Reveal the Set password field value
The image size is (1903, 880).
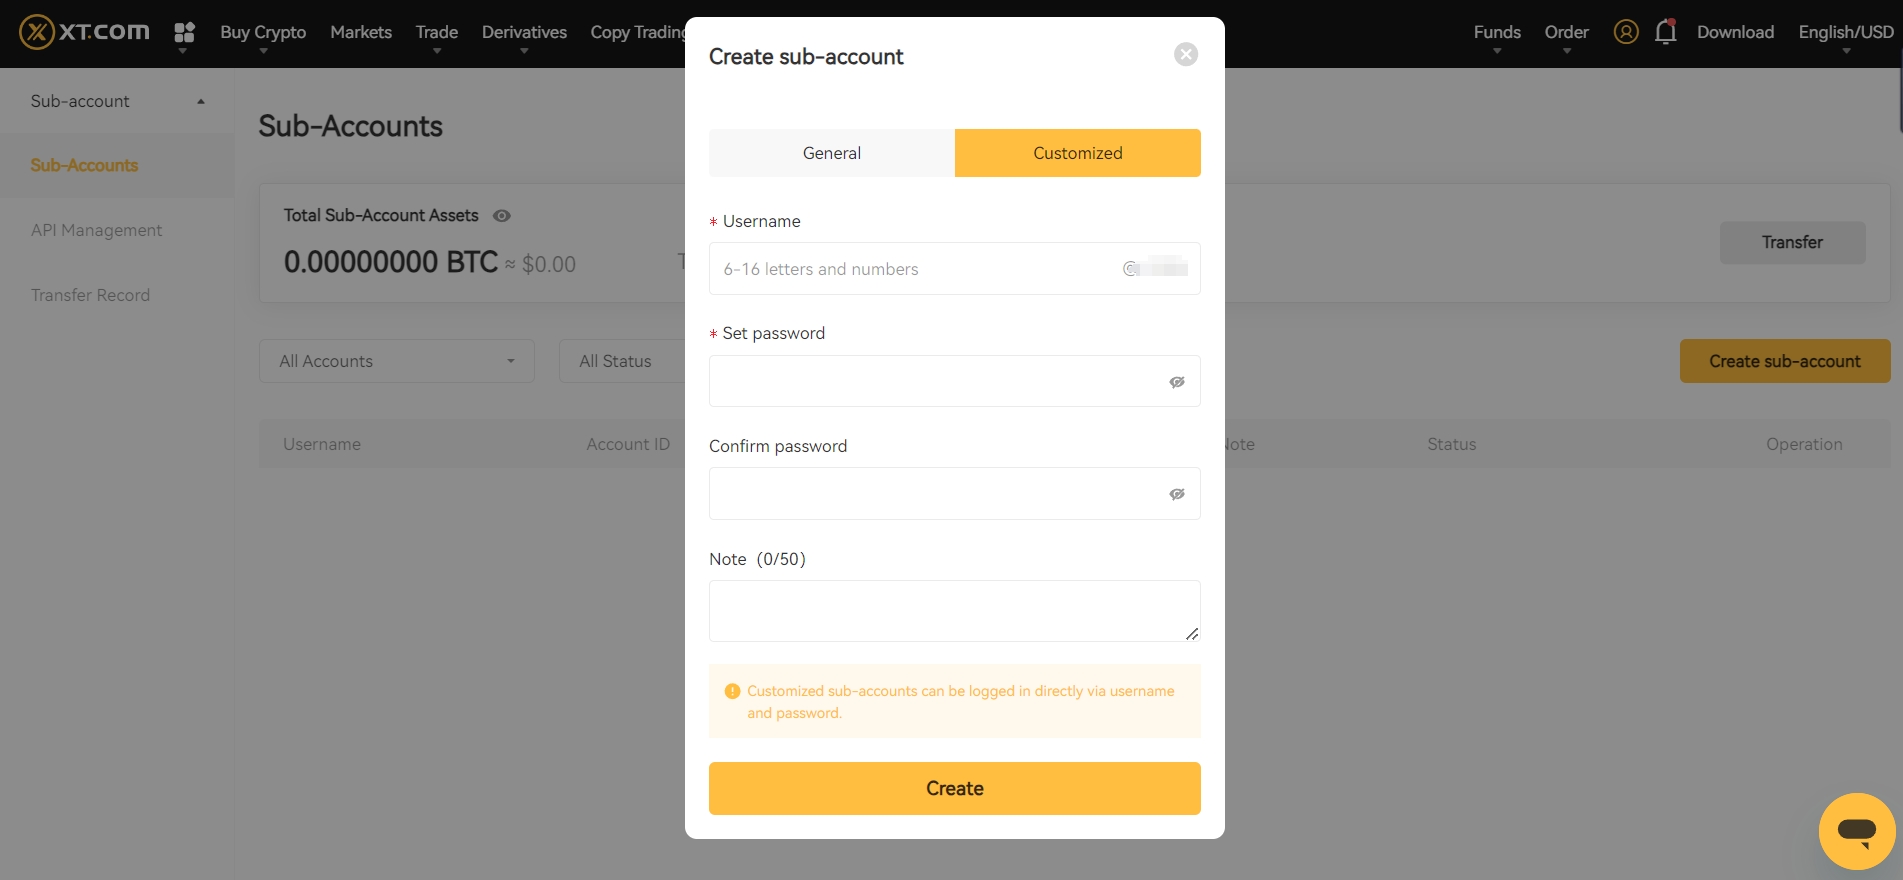tap(1176, 381)
